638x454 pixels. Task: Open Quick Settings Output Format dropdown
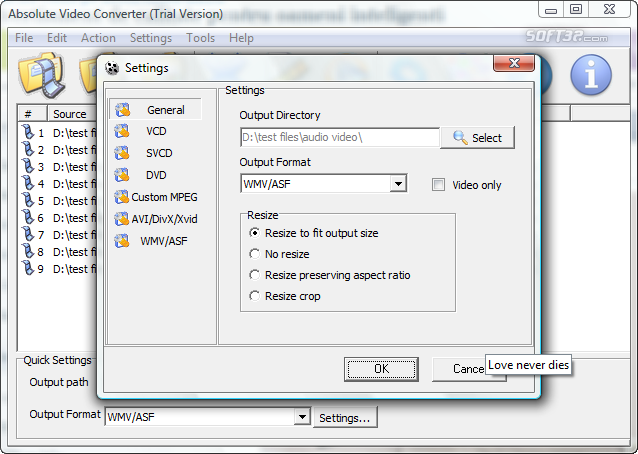point(302,417)
